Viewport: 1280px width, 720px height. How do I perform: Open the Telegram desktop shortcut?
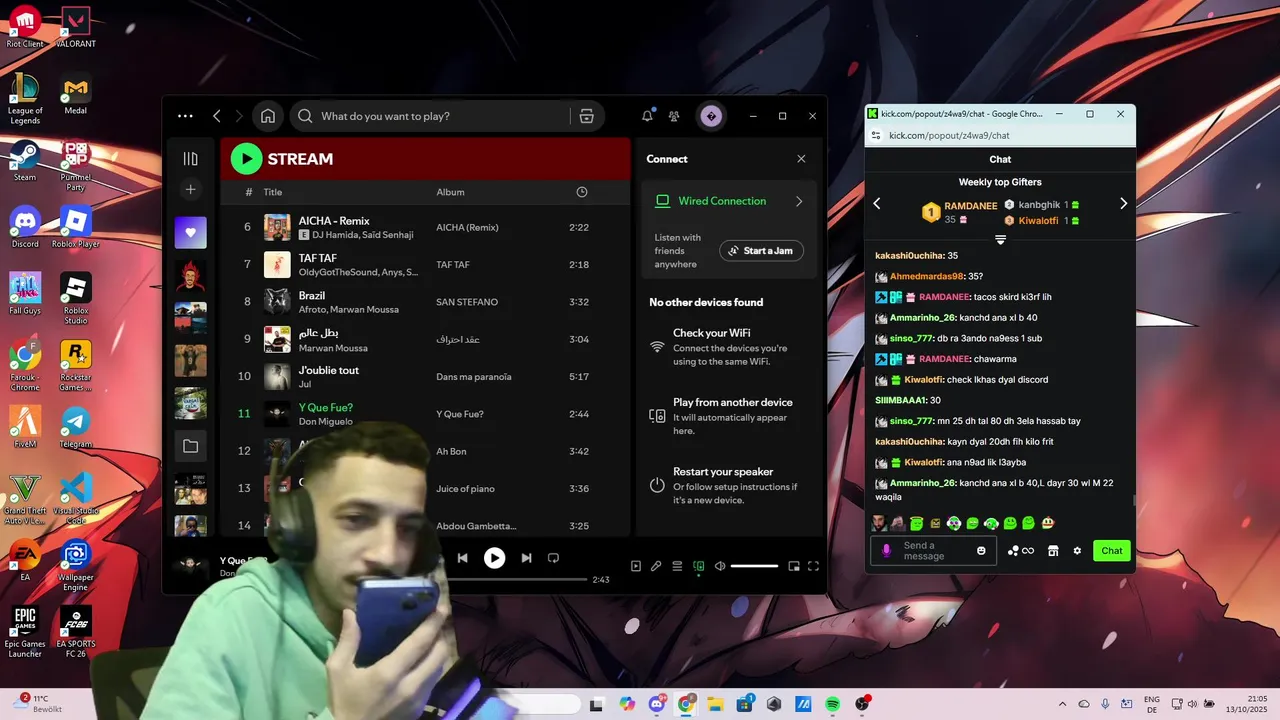[x=76, y=427]
